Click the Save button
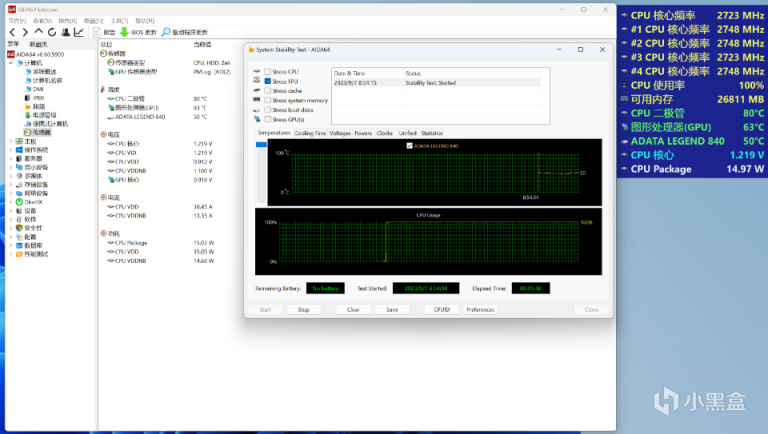This screenshot has width=768, height=434. (392, 310)
